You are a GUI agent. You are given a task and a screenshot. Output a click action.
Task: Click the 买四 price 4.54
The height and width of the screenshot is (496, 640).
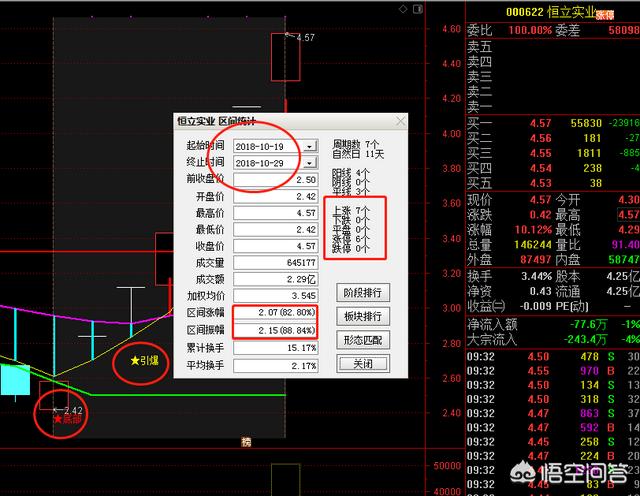[x=540, y=168]
